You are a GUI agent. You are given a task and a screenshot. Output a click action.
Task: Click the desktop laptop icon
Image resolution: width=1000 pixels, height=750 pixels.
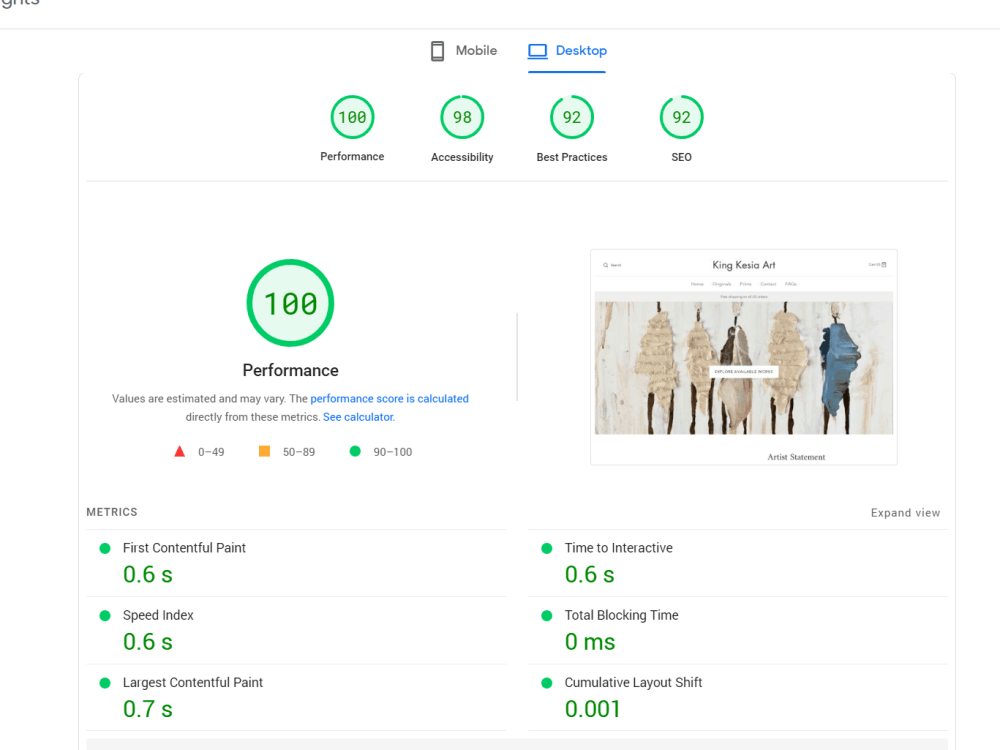pos(538,50)
